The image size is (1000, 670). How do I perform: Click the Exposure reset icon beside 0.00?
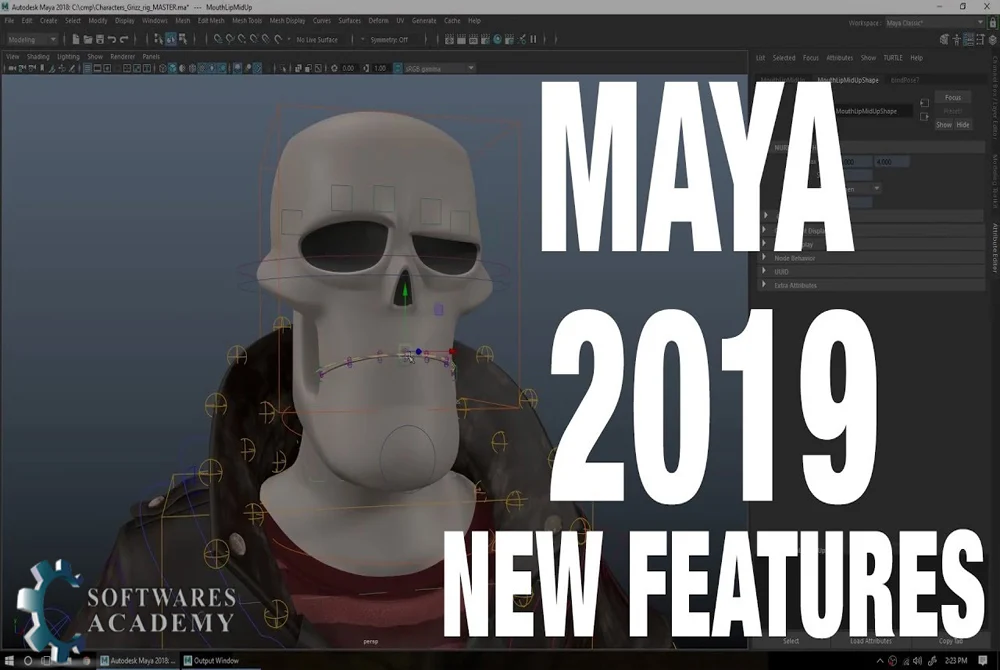coord(334,68)
